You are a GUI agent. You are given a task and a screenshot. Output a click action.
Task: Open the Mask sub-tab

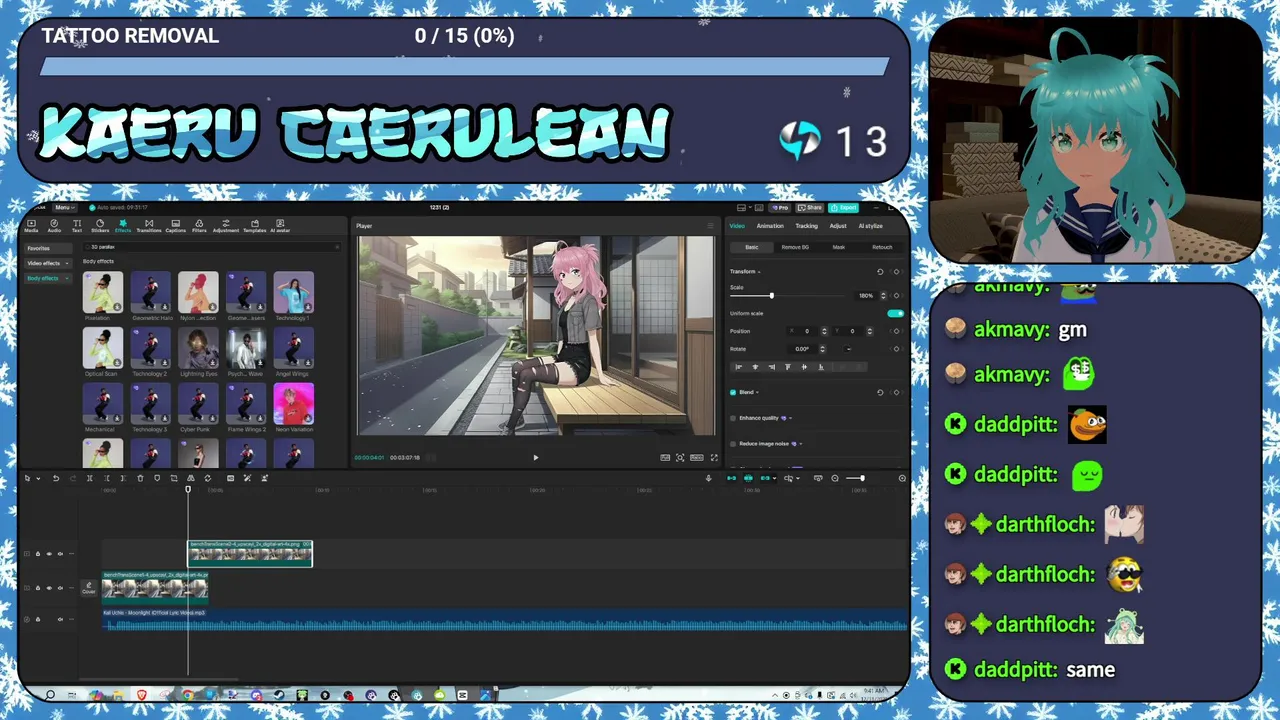[839, 247]
